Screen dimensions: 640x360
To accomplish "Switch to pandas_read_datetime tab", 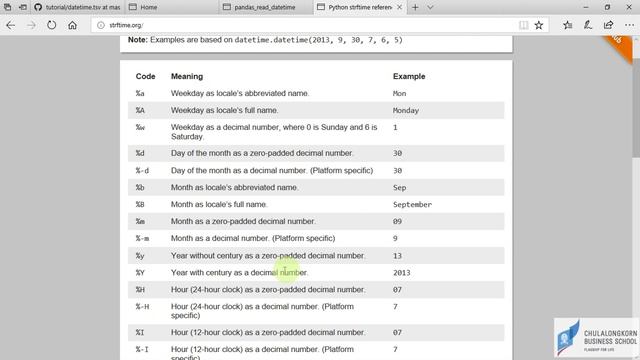I will click(x=266, y=7).
